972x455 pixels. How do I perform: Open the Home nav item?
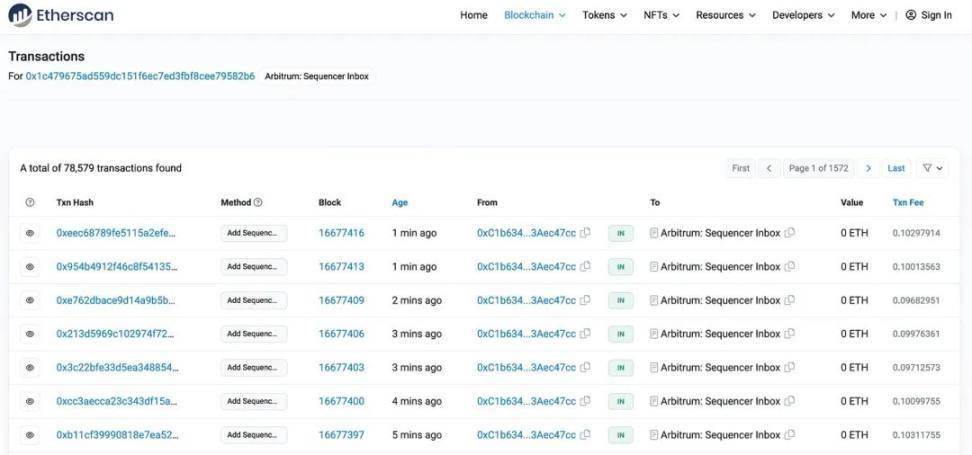coord(473,15)
